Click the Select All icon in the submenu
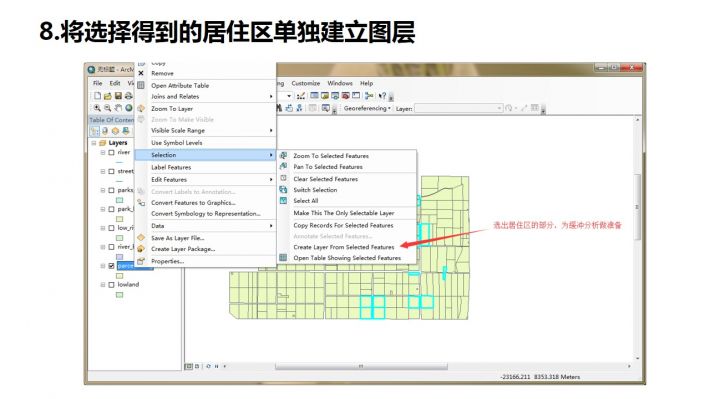 [283, 201]
